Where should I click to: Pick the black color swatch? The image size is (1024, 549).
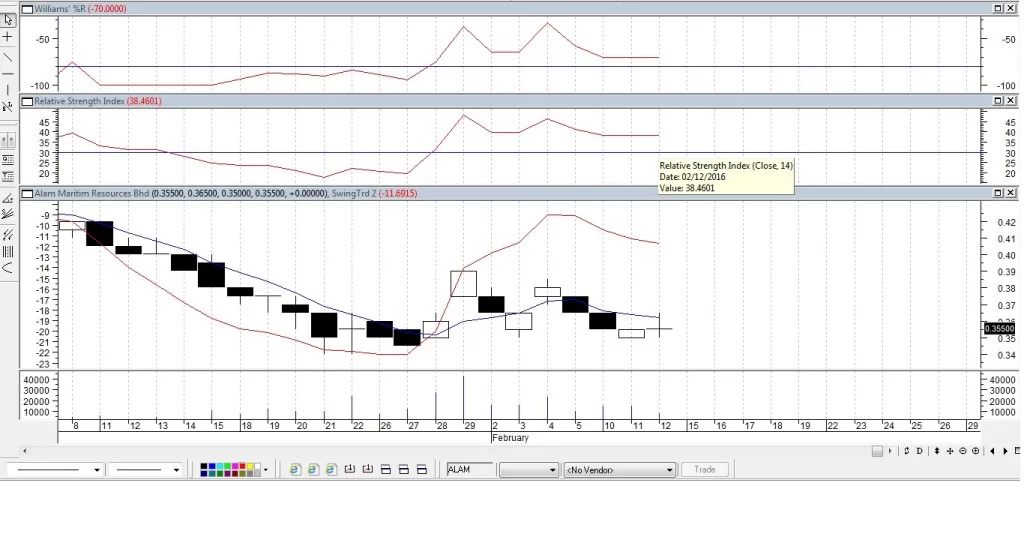(x=204, y=466)
